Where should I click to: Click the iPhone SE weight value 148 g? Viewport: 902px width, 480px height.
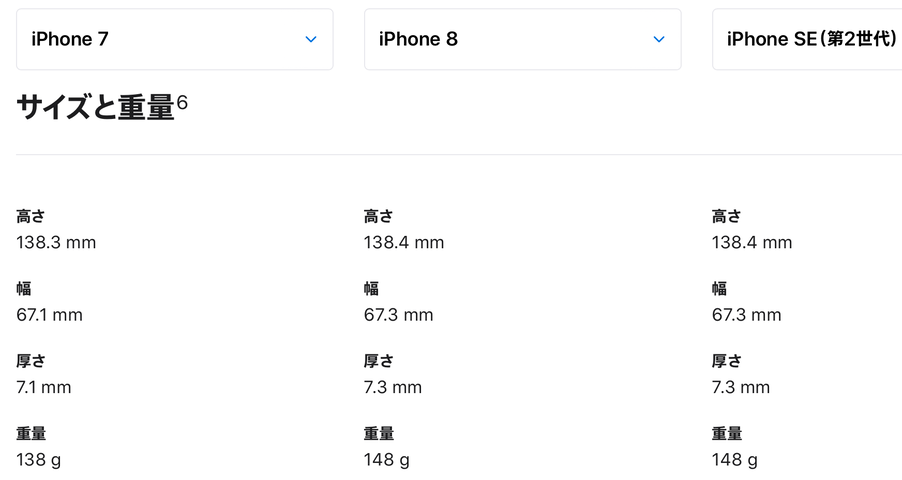[735, 460]
